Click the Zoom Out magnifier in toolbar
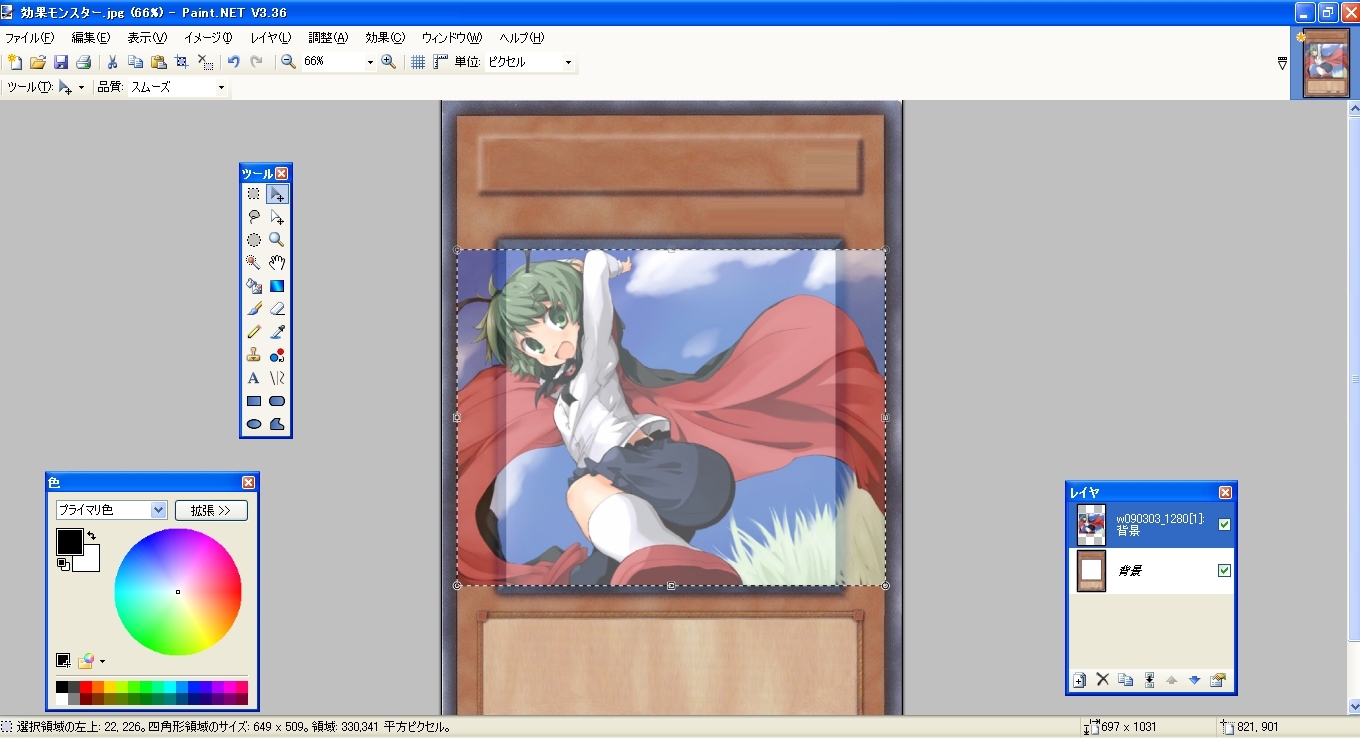 [288, 62]
